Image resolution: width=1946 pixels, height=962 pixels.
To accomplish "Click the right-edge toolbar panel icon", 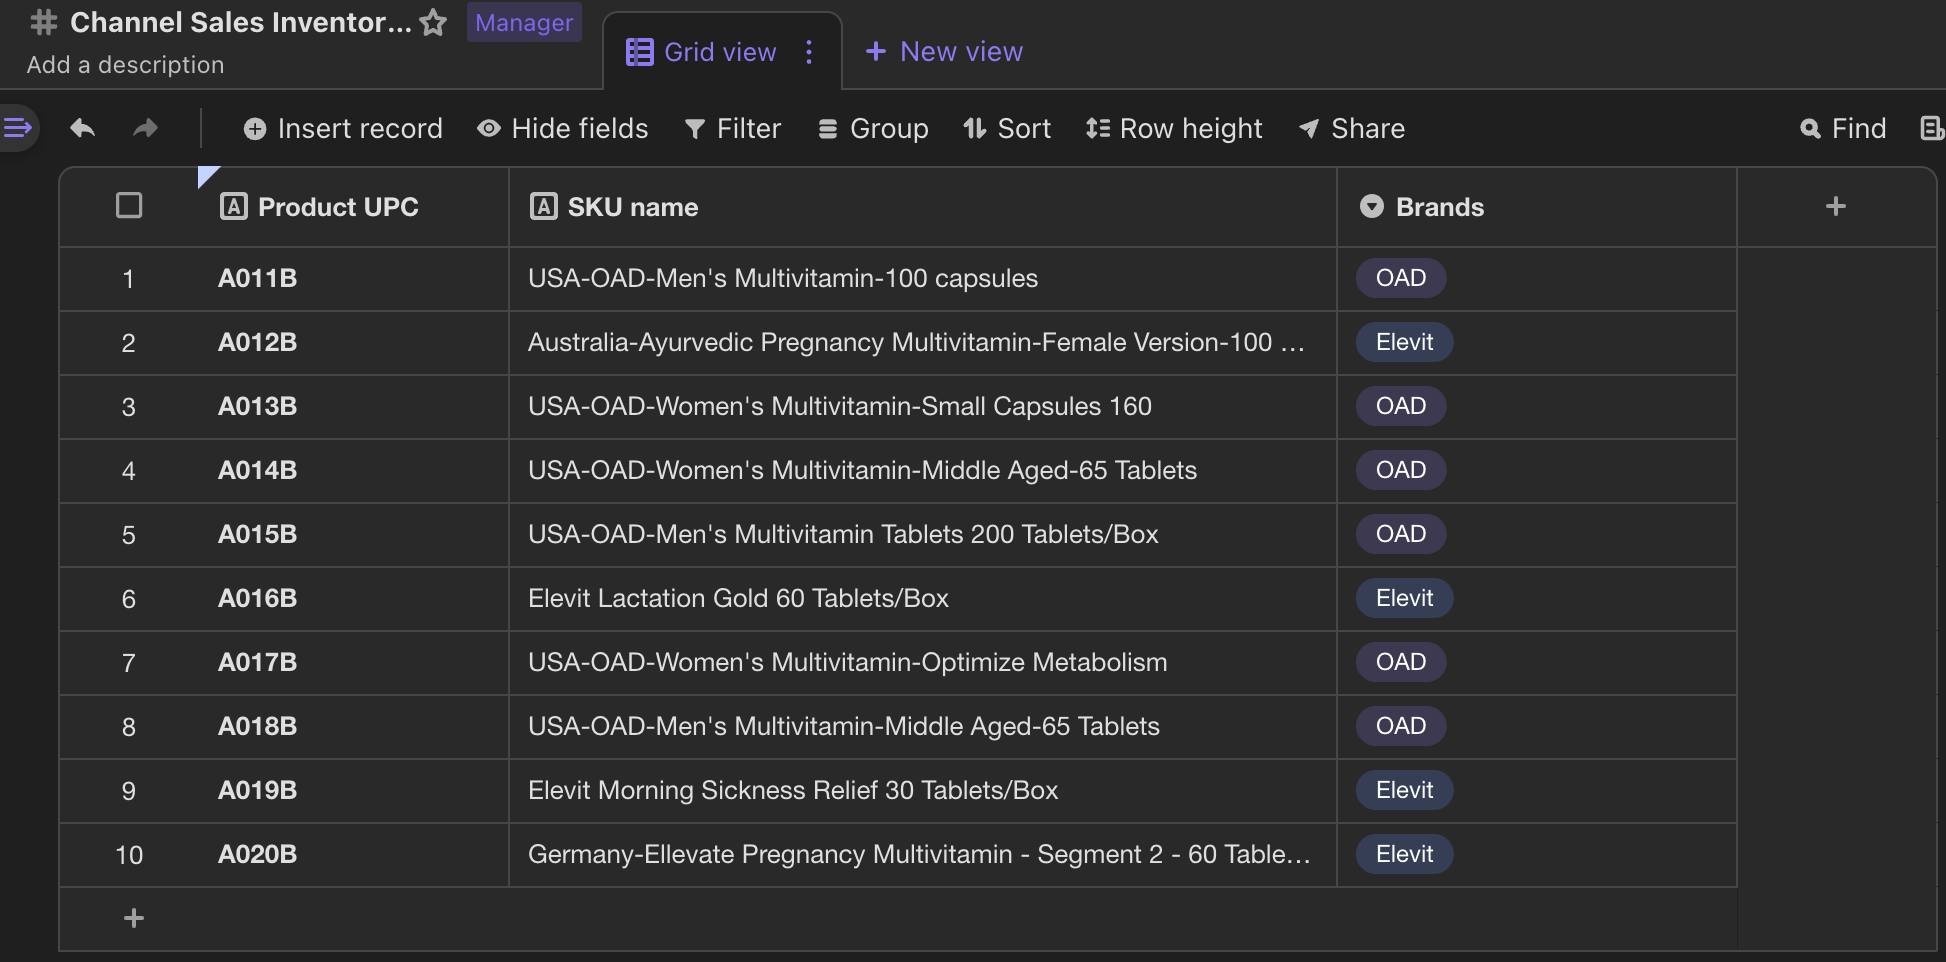I will point(1932,128).
